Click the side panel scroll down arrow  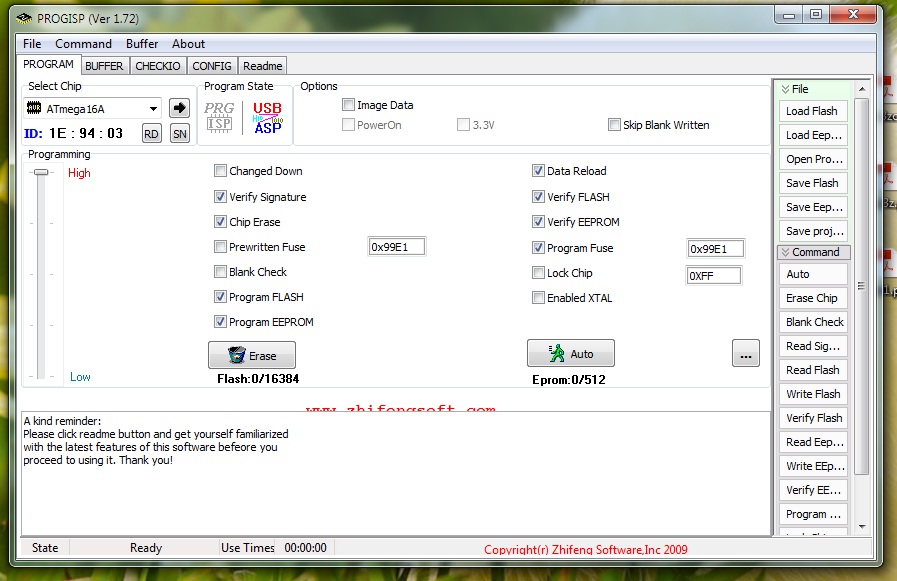coord(862,527)
